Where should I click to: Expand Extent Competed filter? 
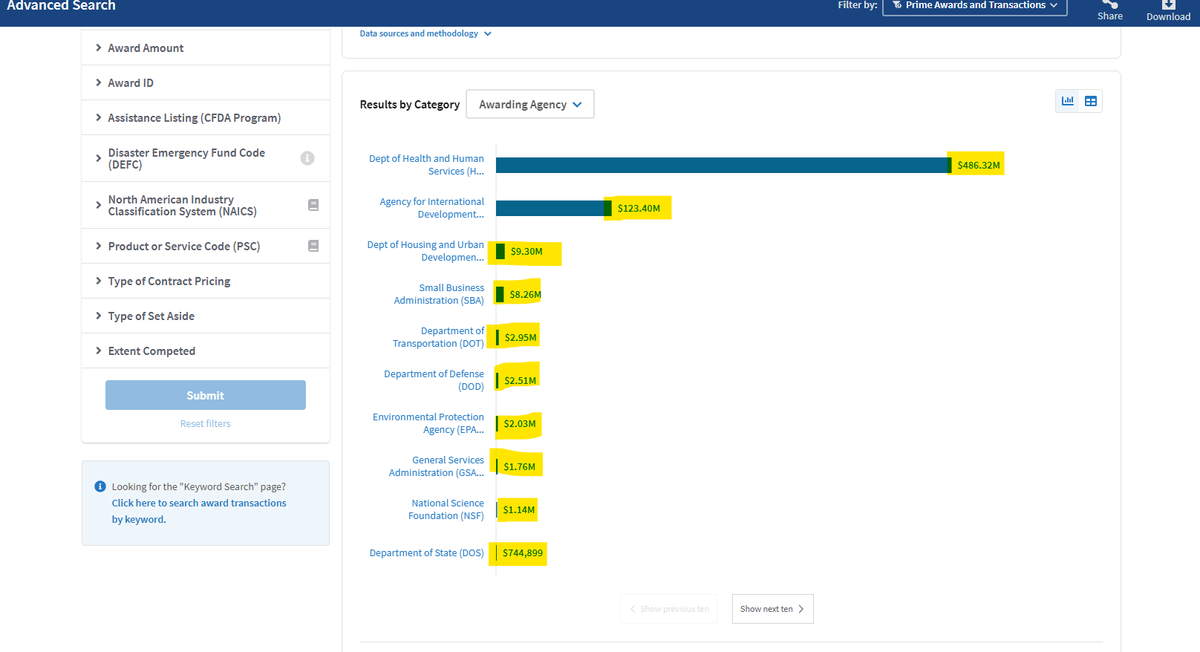(206, 351)
